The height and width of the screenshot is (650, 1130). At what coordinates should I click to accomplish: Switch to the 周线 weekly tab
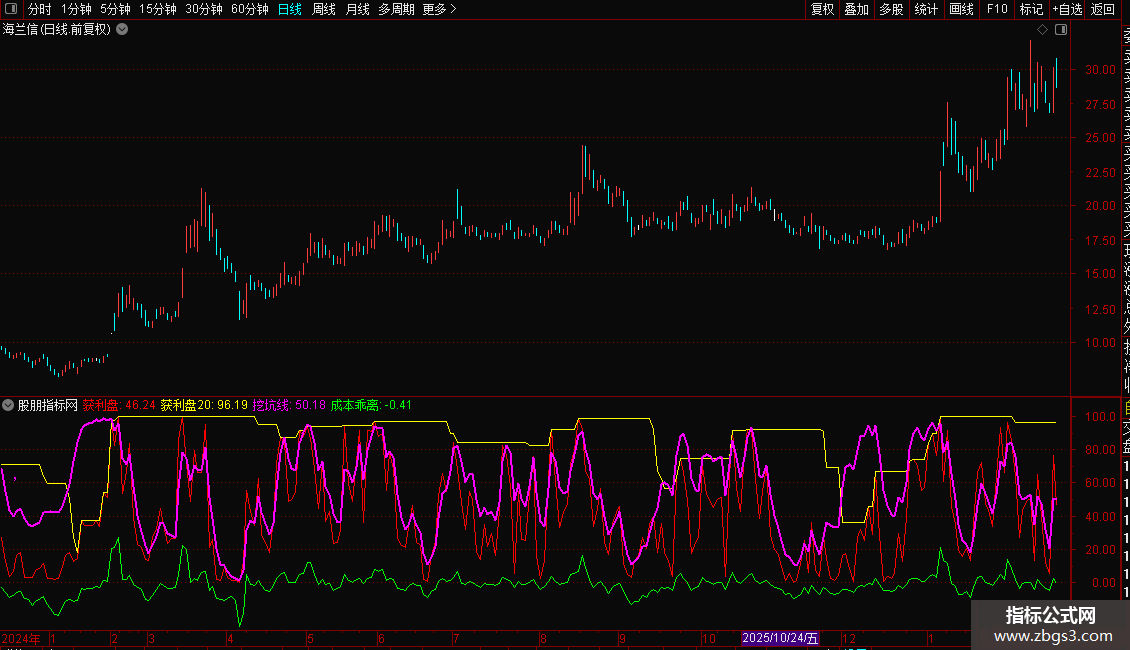324,9
